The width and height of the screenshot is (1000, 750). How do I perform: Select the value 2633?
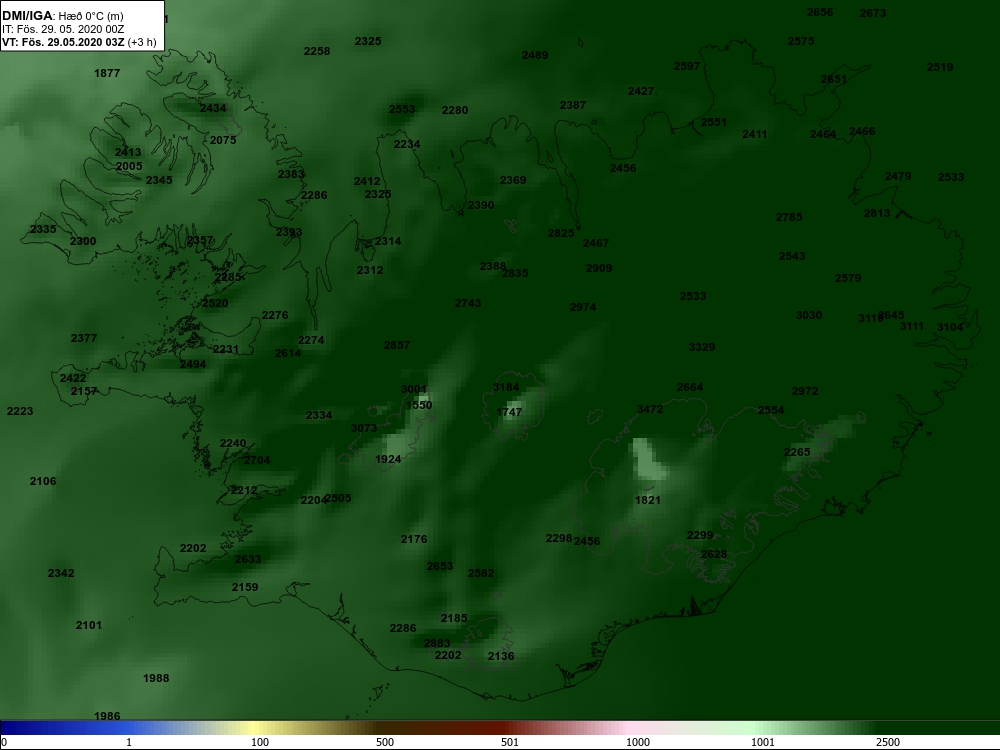point(248,560)
